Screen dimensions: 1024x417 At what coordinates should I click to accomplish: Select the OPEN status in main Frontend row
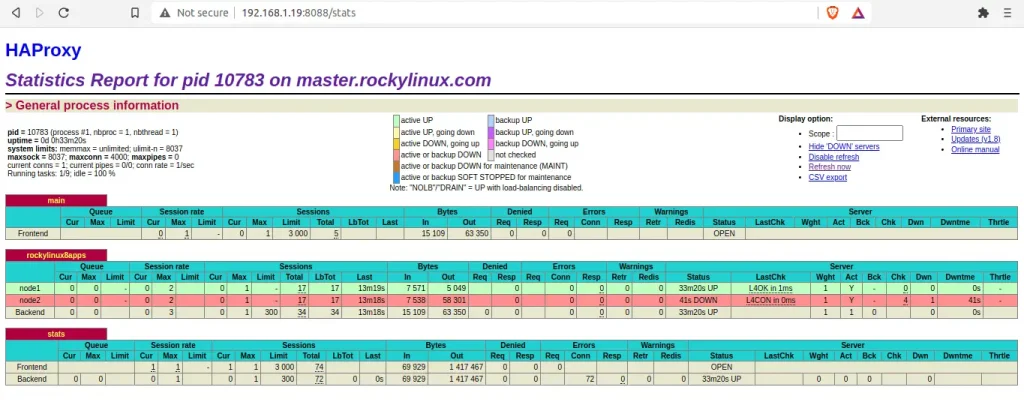coord(724,233)
